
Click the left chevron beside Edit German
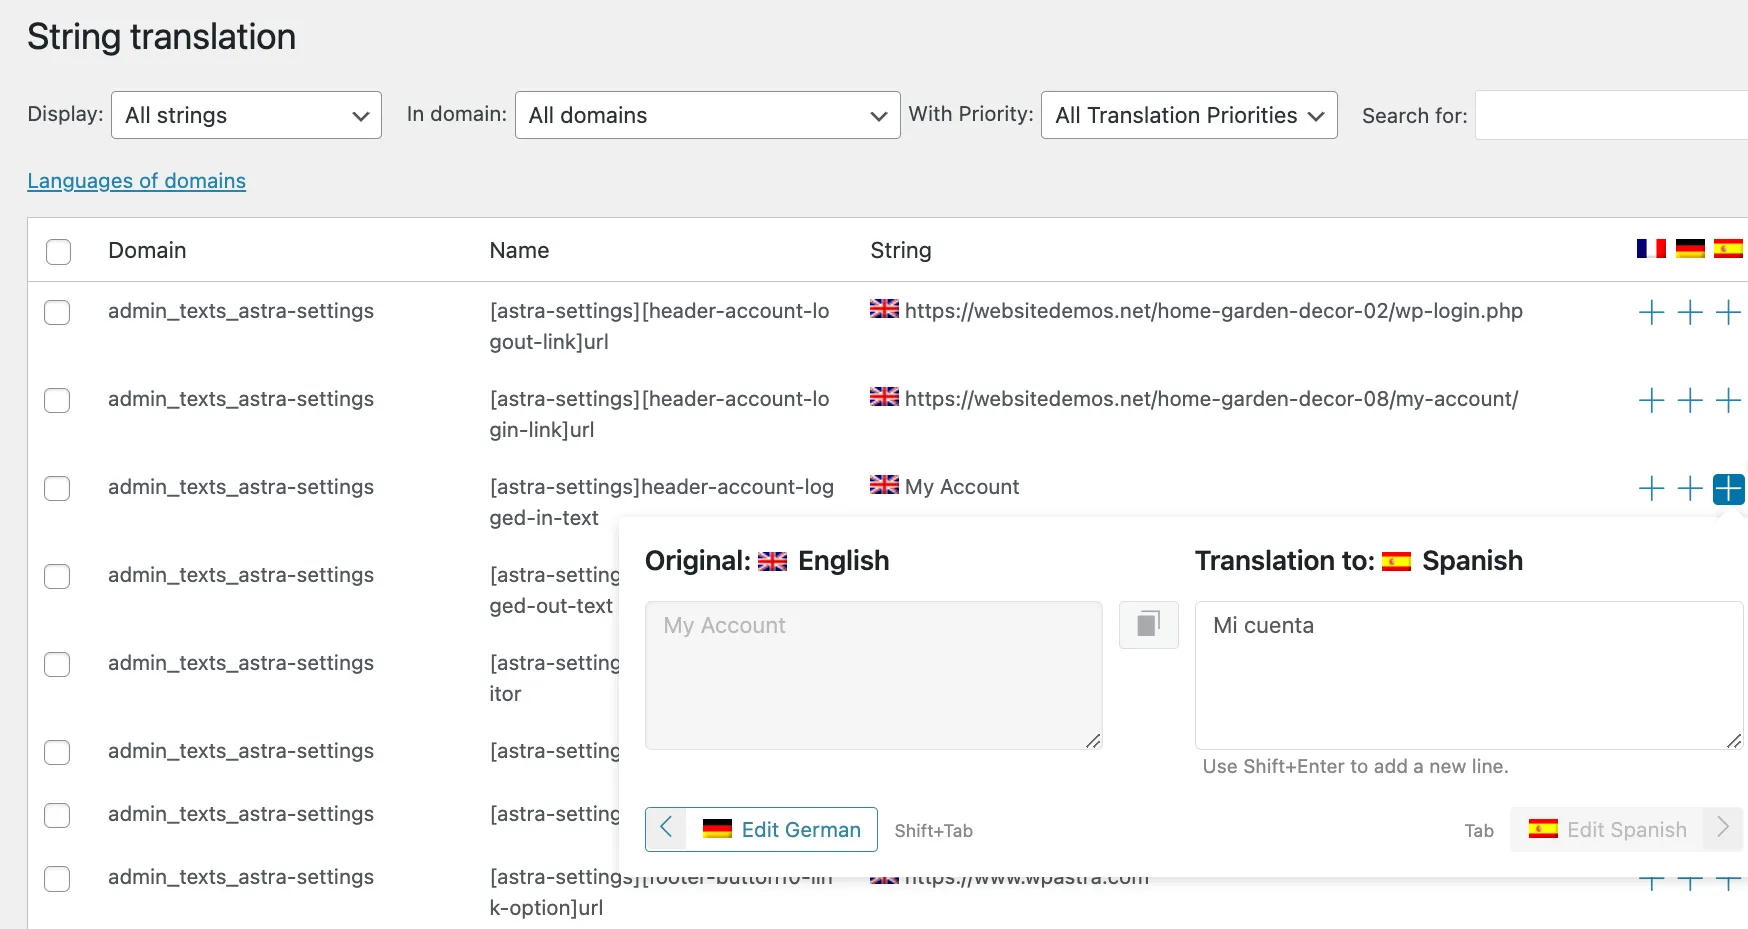665,829
